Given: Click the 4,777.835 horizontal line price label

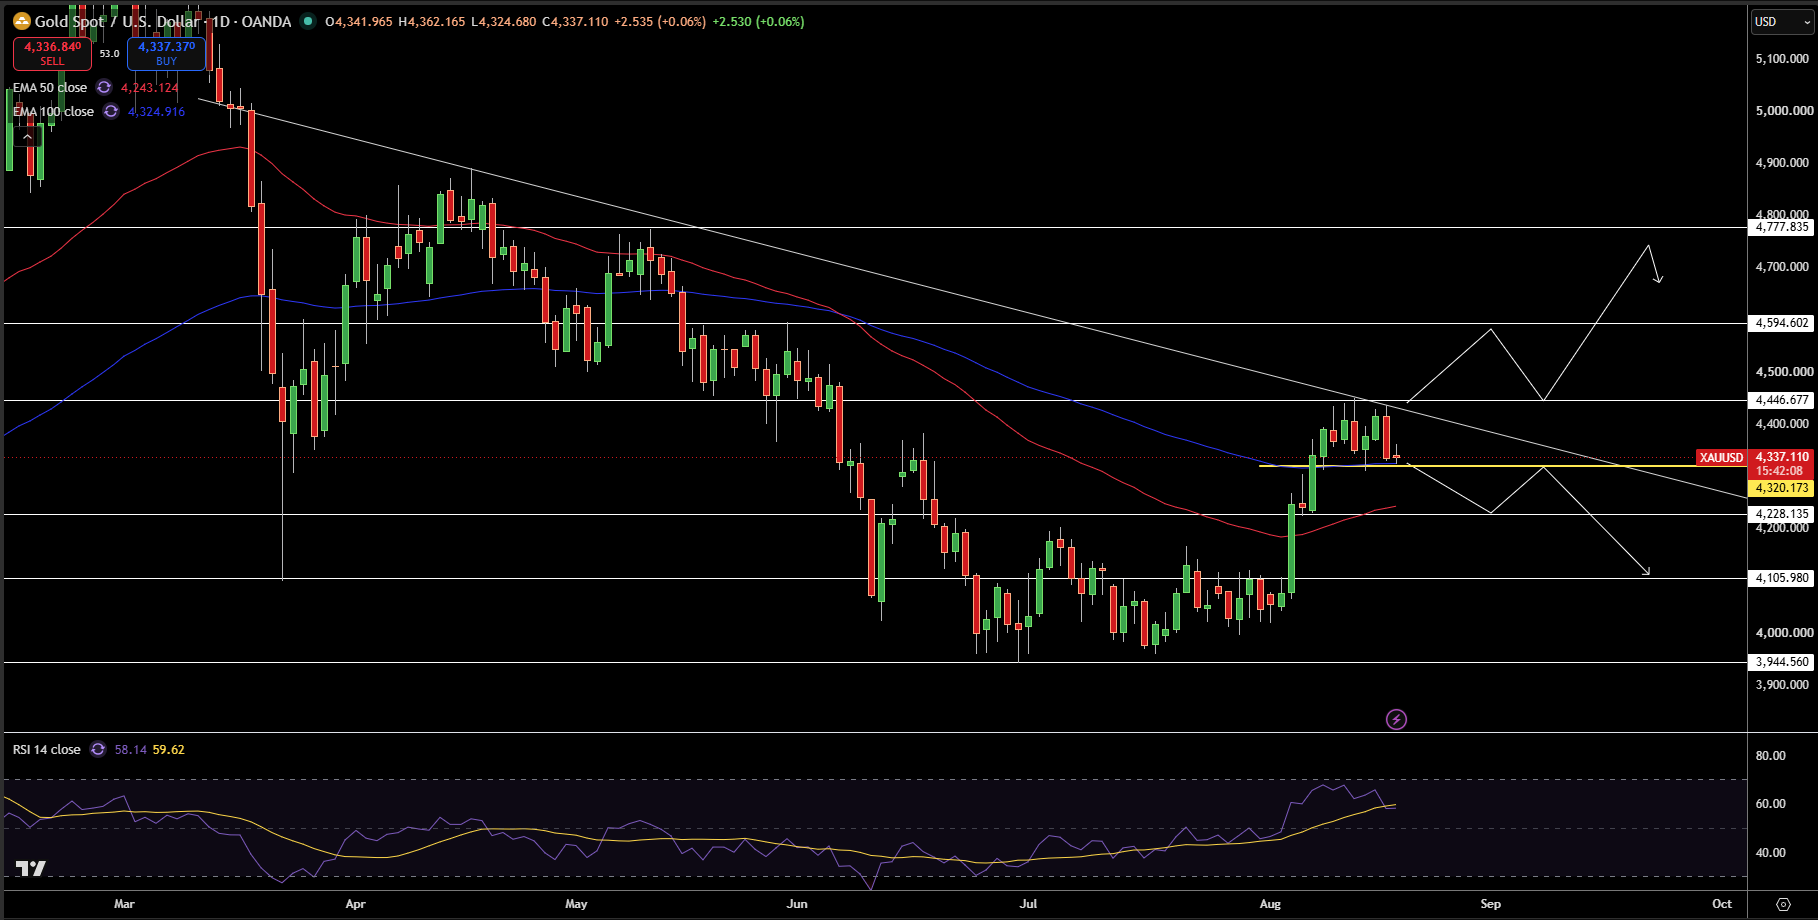Looking at the screenshot, I should click(1781, 227).
